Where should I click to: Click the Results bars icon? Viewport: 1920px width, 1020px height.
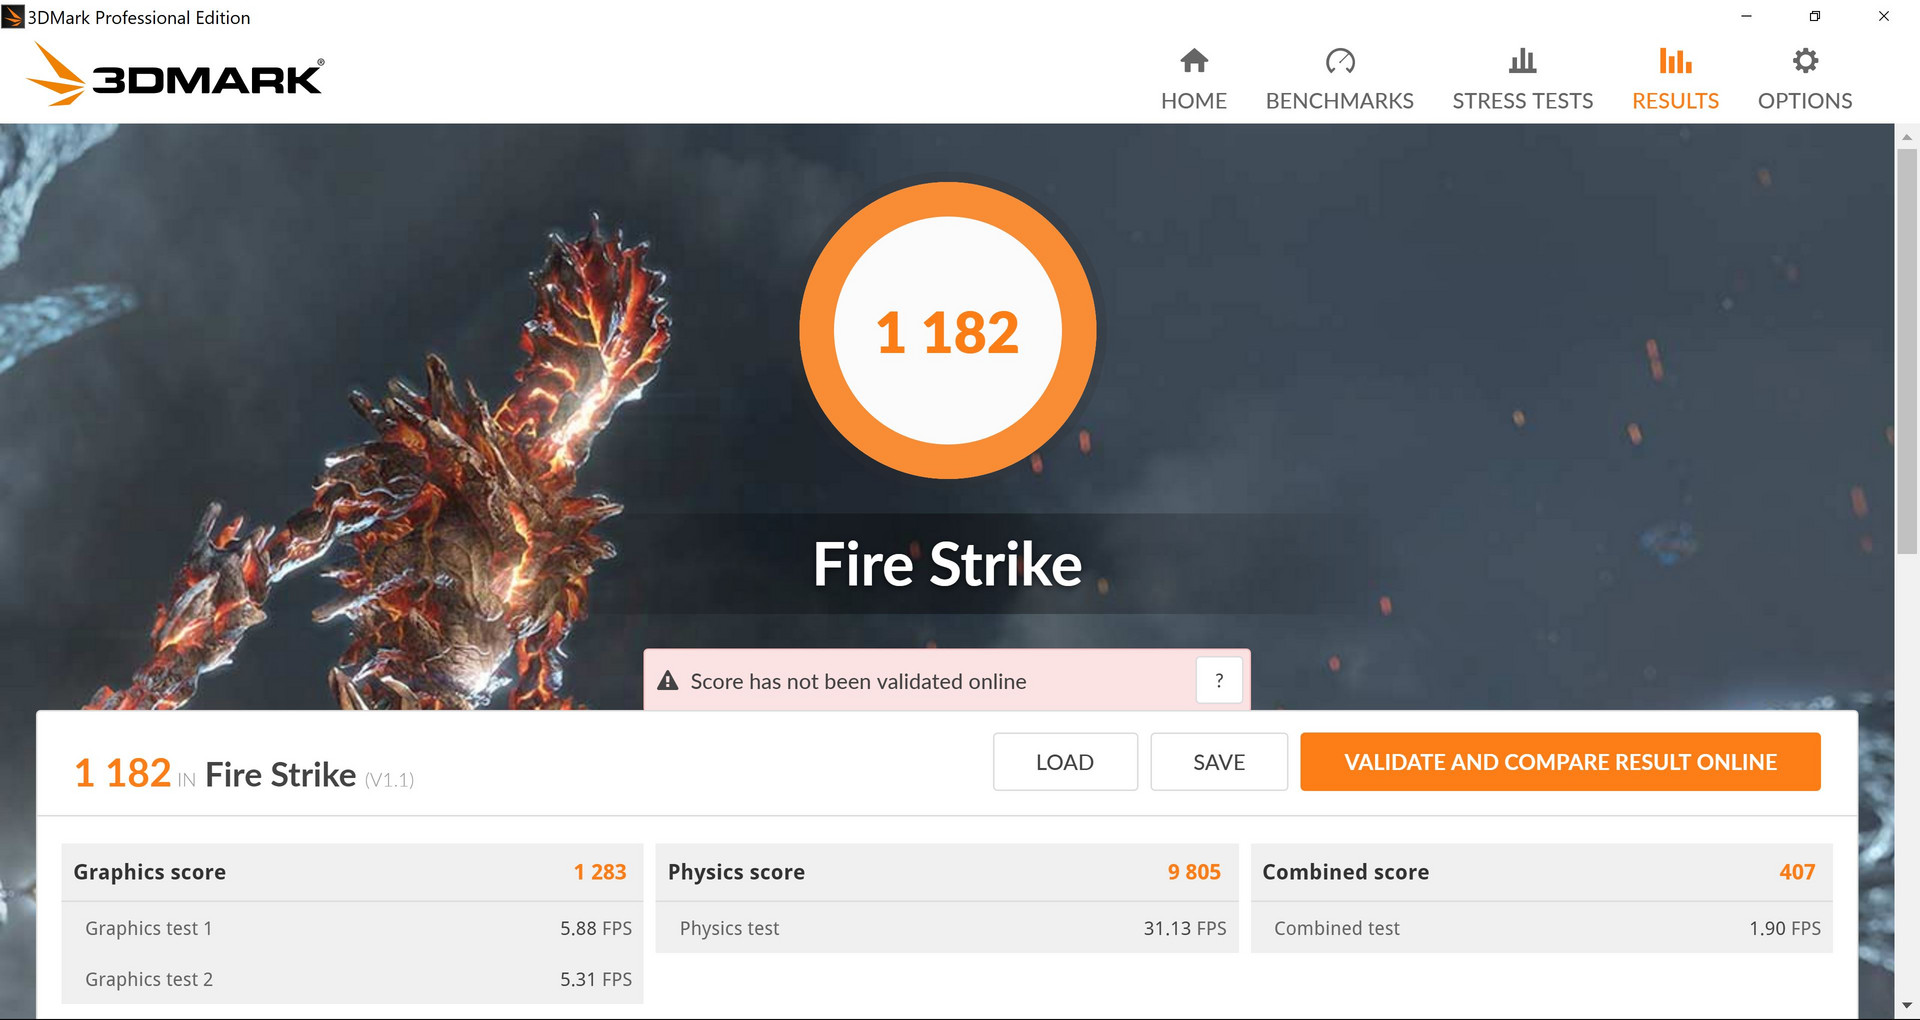pos(1675,61)
